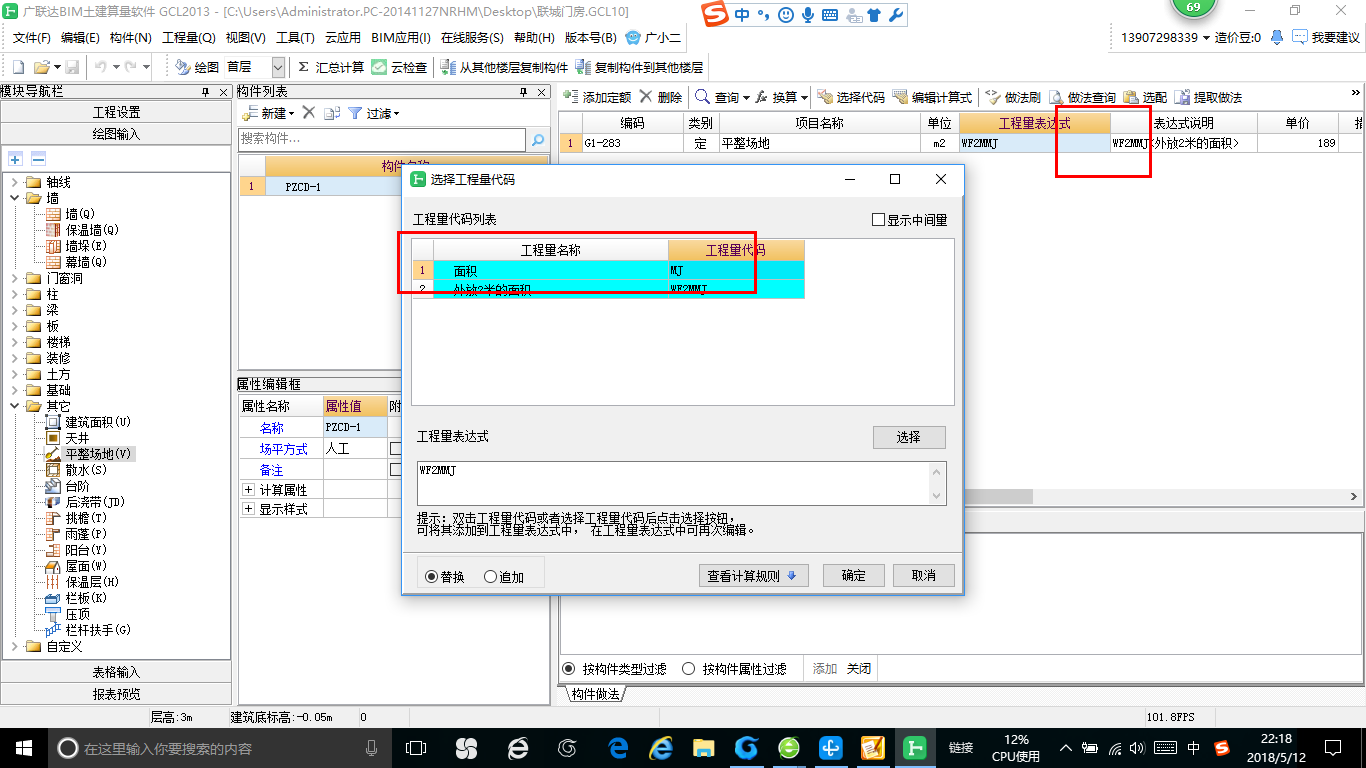
Task: Expand the 门窗洞 tree node
Action: click(x=15, y=278)
